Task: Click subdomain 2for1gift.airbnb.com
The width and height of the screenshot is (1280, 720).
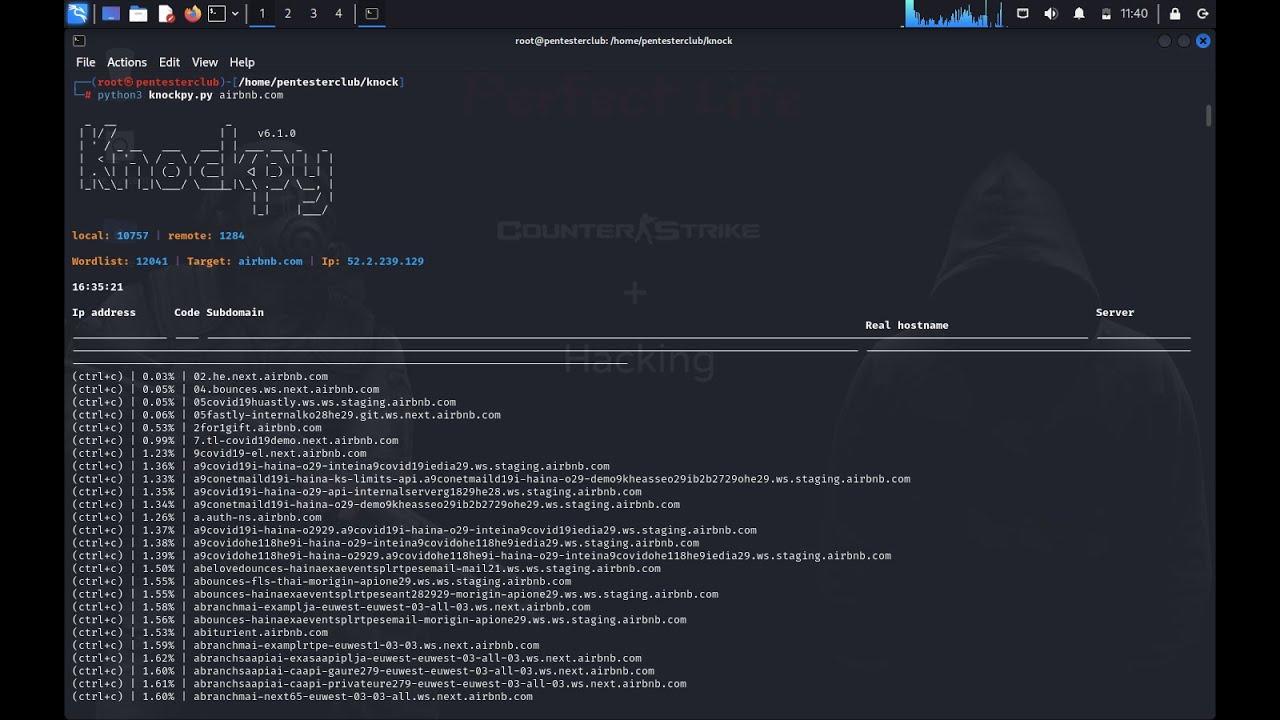Action: pos(258,428)
